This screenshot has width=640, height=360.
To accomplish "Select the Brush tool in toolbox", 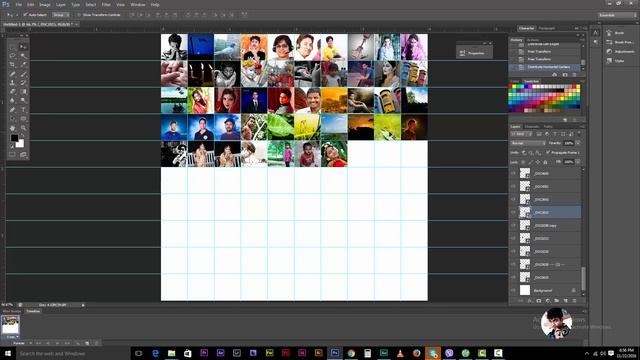I will 23,74.
